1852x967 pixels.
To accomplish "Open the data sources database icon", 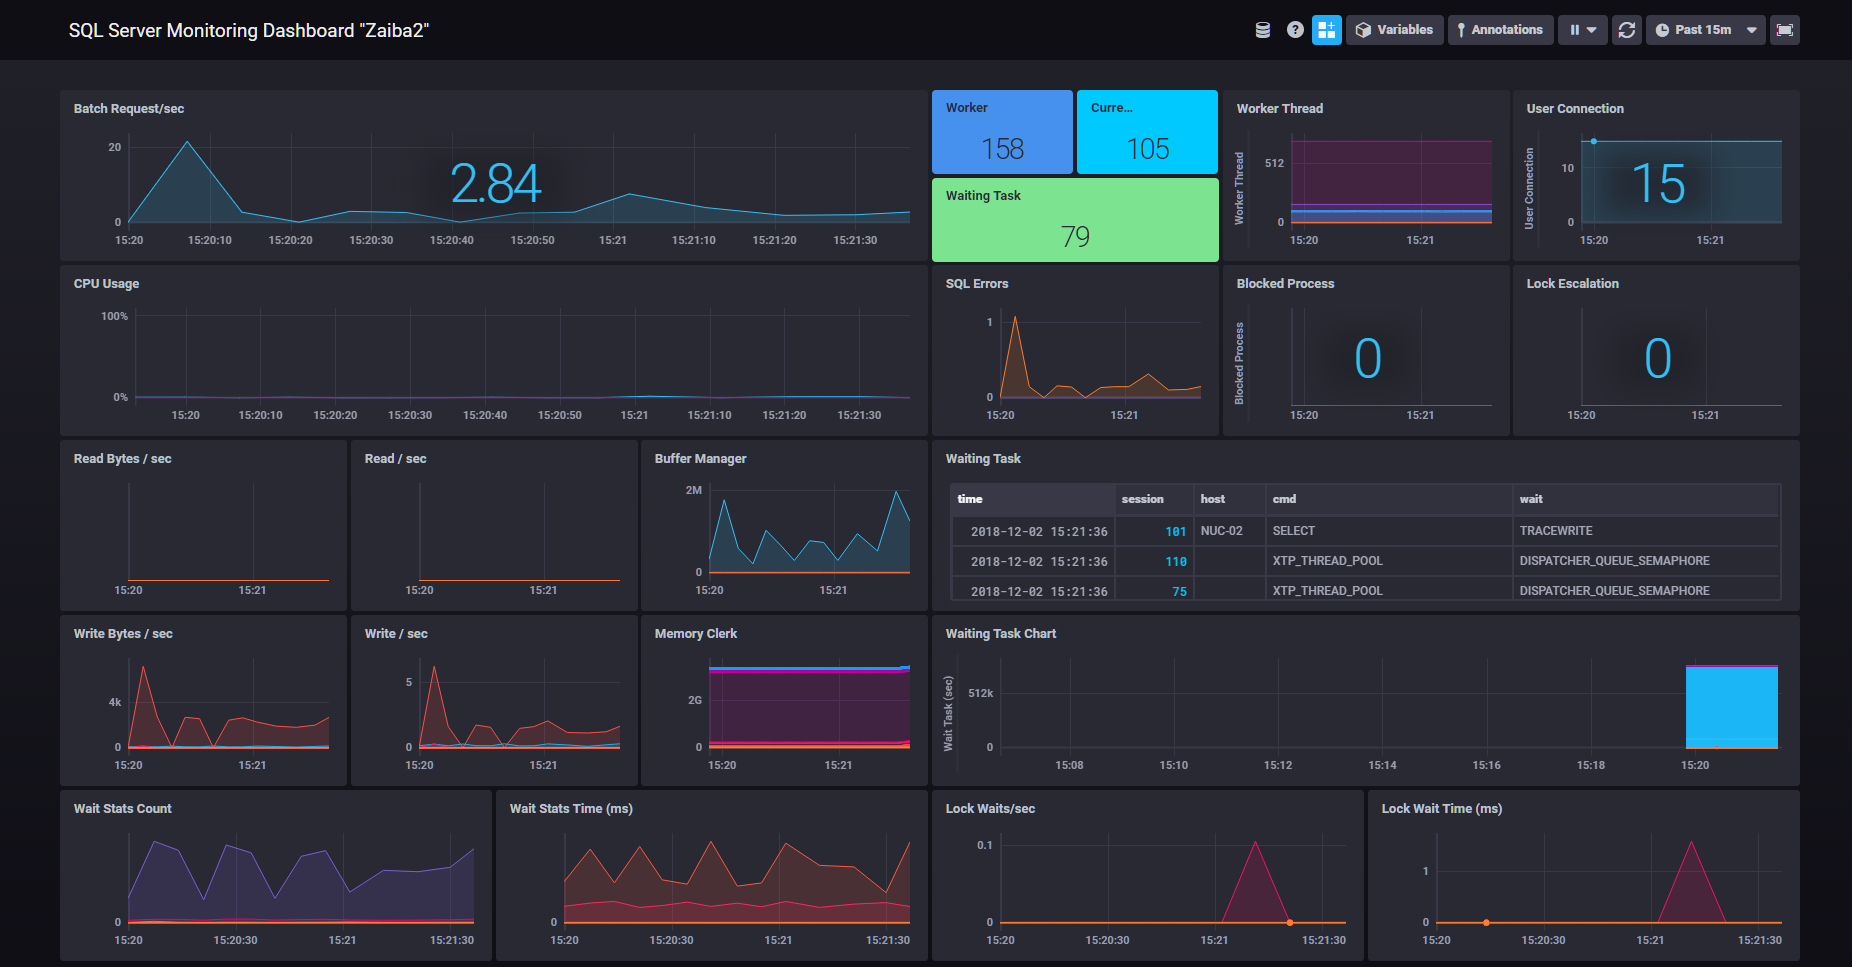I will [1263, 30].
